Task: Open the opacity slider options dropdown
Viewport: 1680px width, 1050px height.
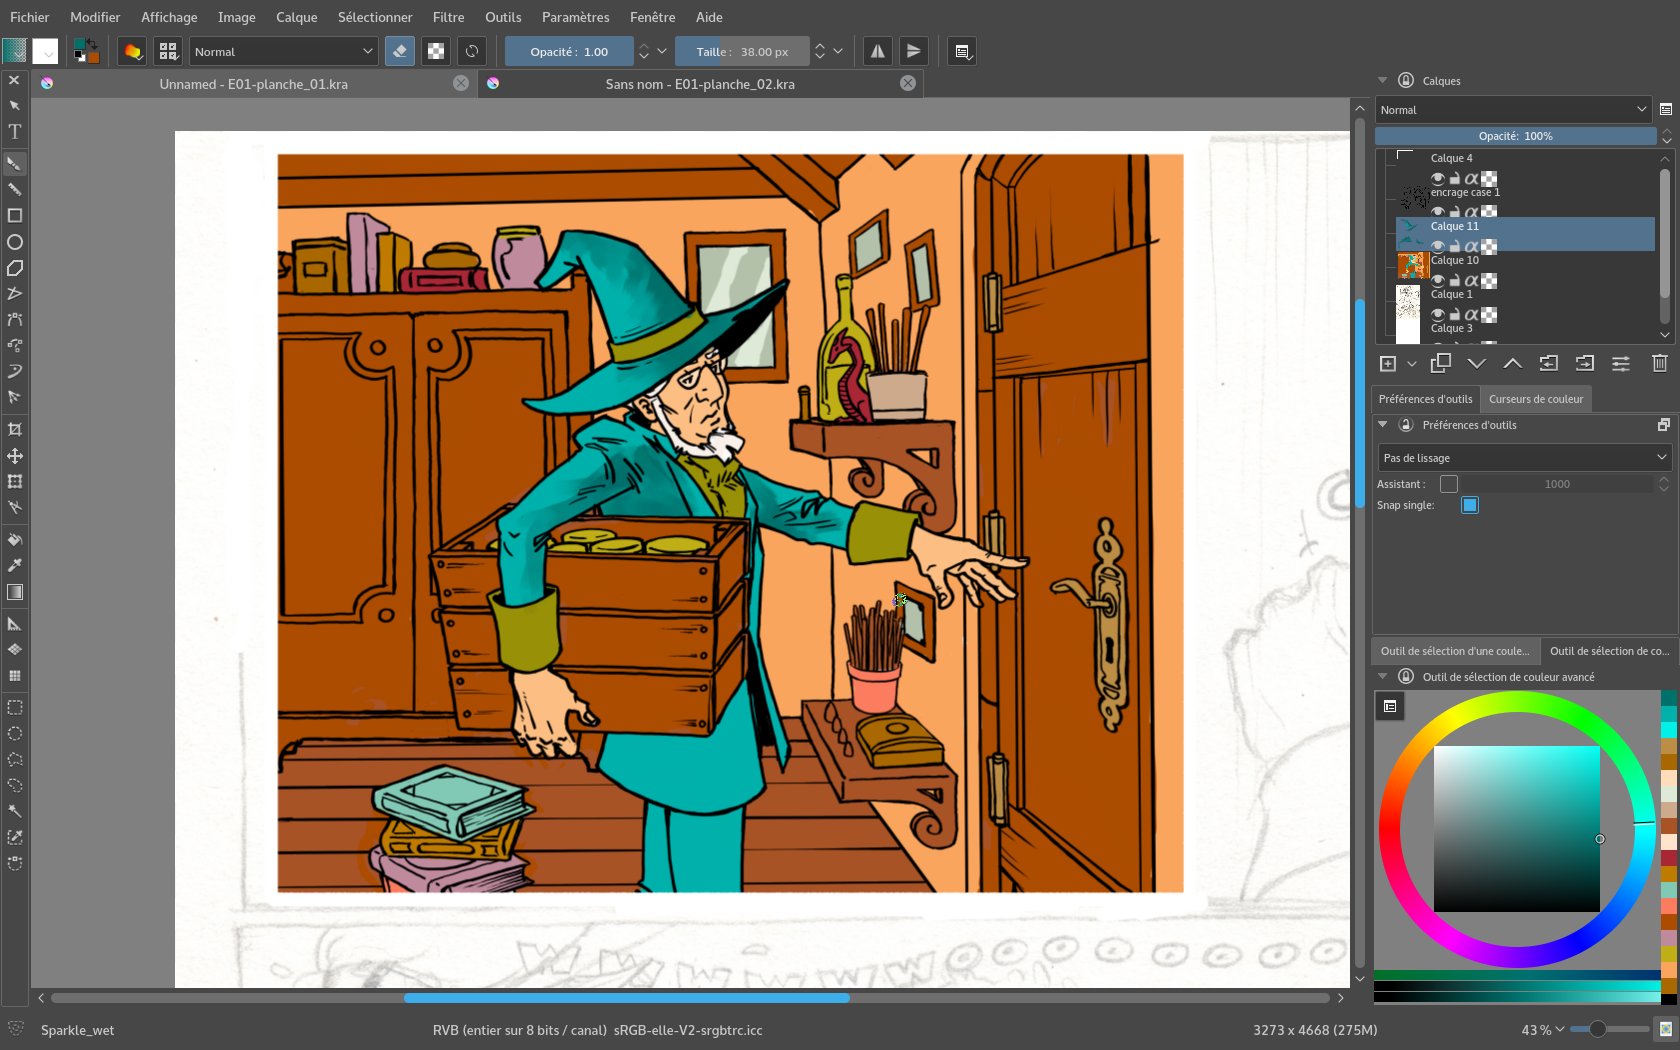Action: (661, 51)
